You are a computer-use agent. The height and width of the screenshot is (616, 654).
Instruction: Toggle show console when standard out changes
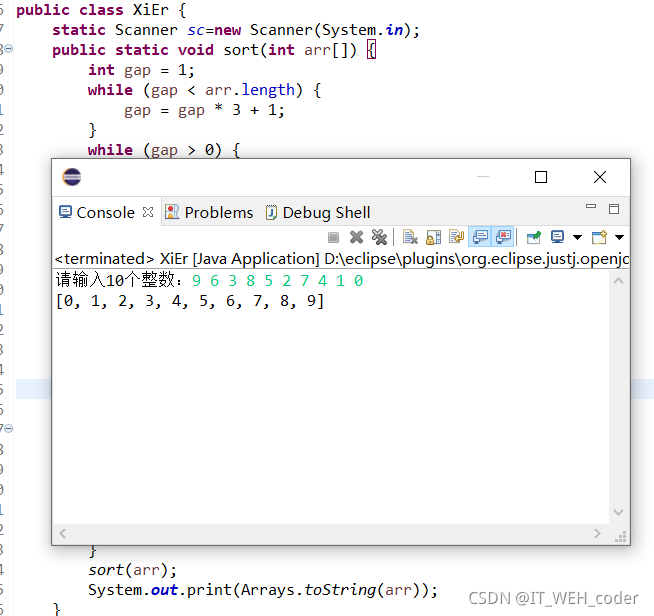[480, 237]
